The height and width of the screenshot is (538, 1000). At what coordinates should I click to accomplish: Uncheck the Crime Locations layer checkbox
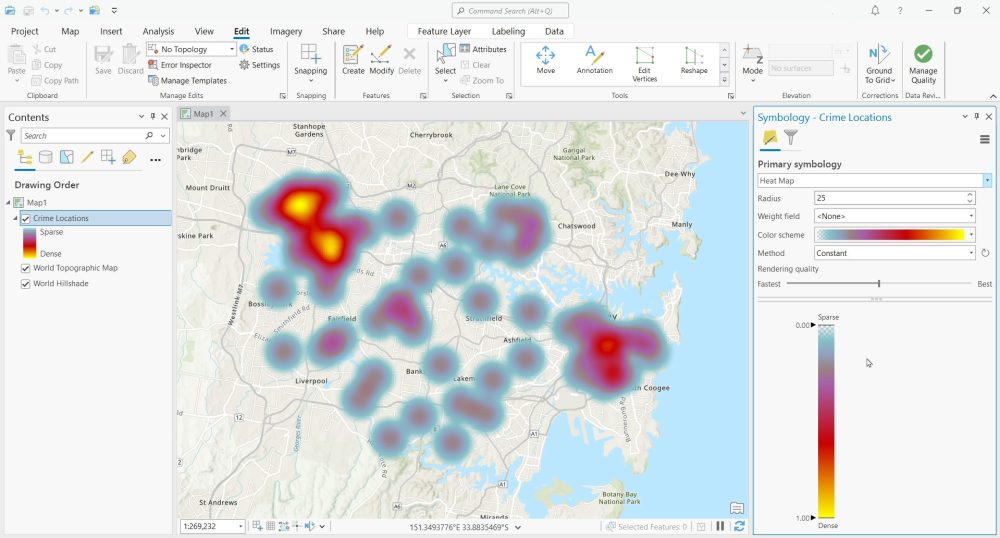coord(26,219)
